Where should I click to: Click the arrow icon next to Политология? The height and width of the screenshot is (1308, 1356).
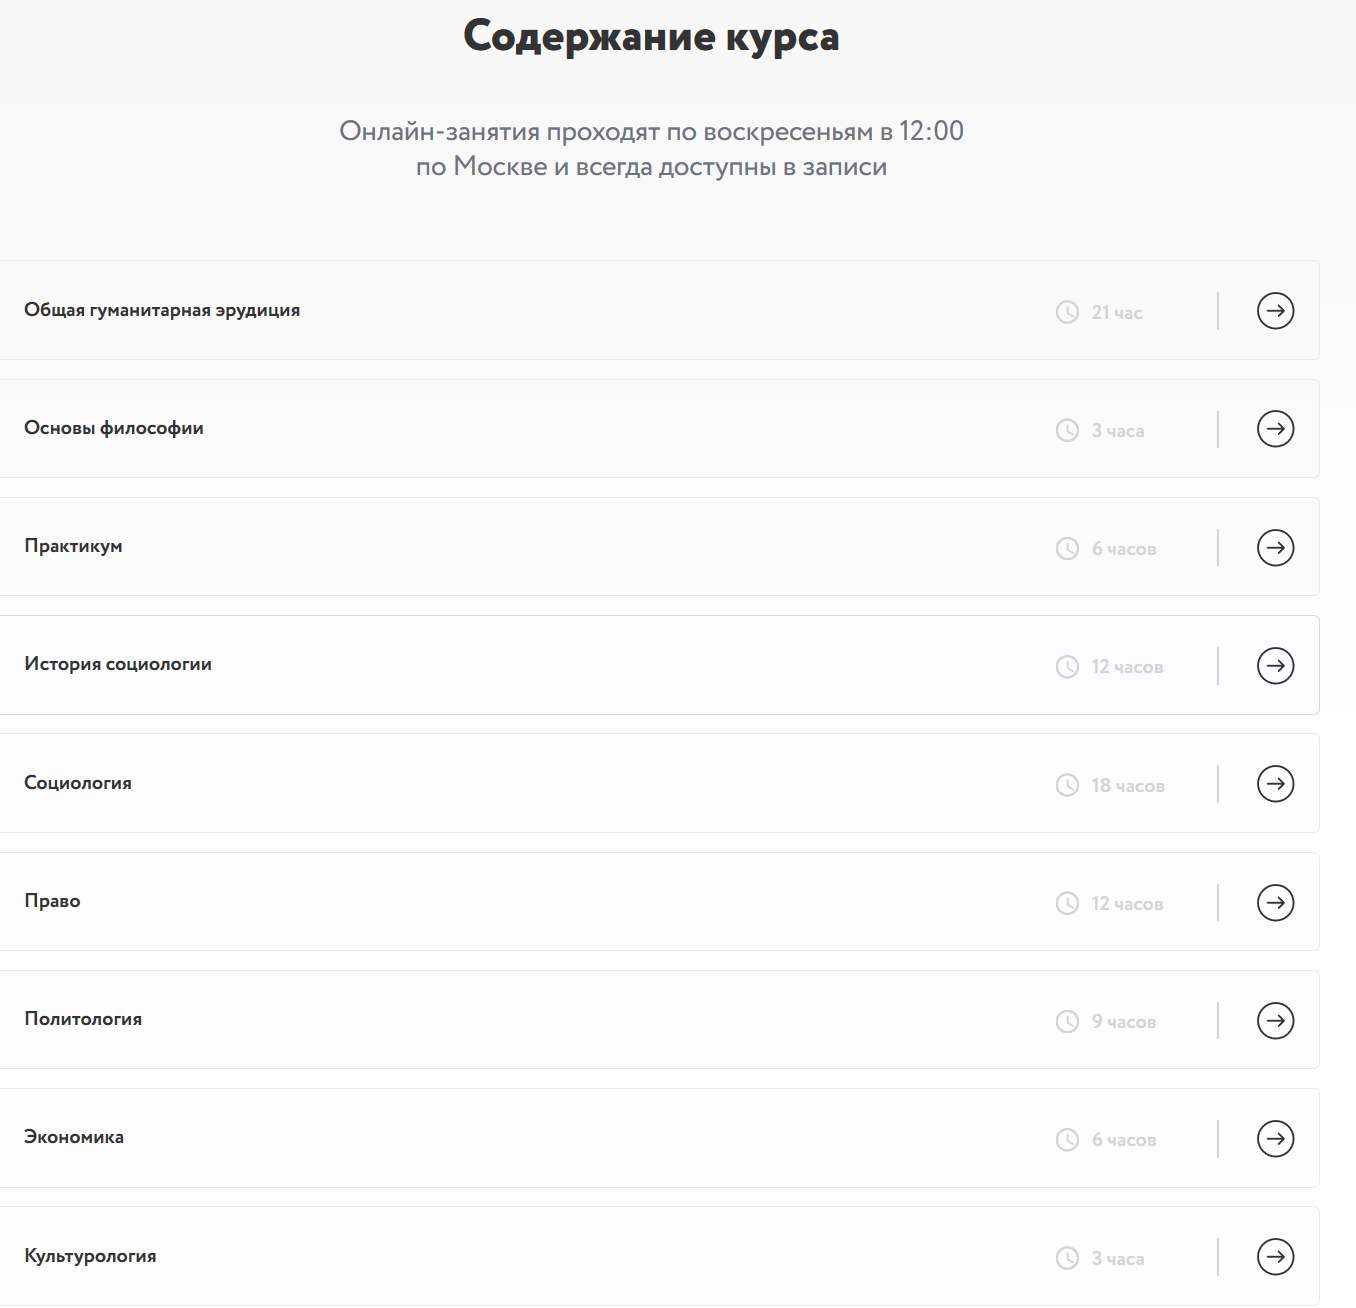[1275, 1020]
